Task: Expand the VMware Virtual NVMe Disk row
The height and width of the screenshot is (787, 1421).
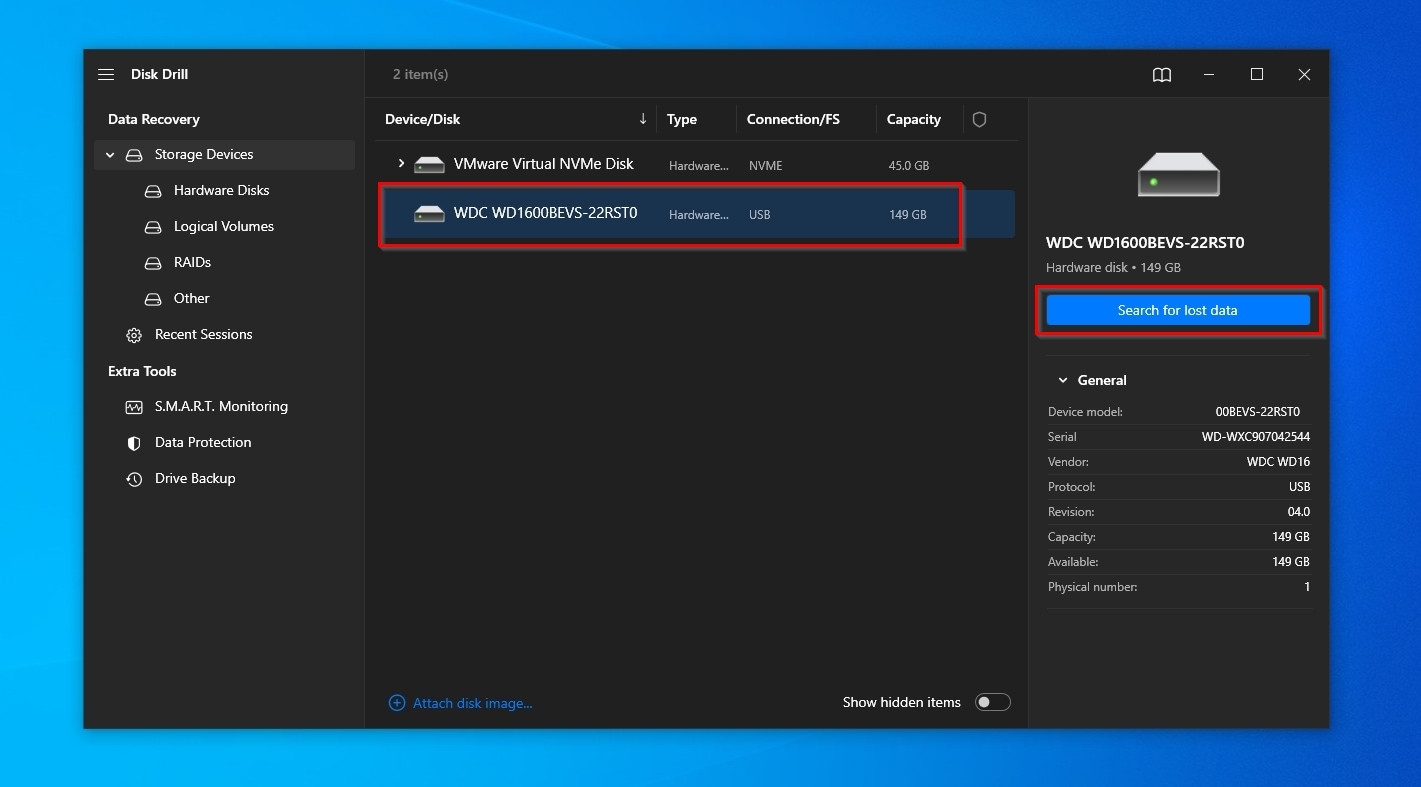Action: (401, 163)
